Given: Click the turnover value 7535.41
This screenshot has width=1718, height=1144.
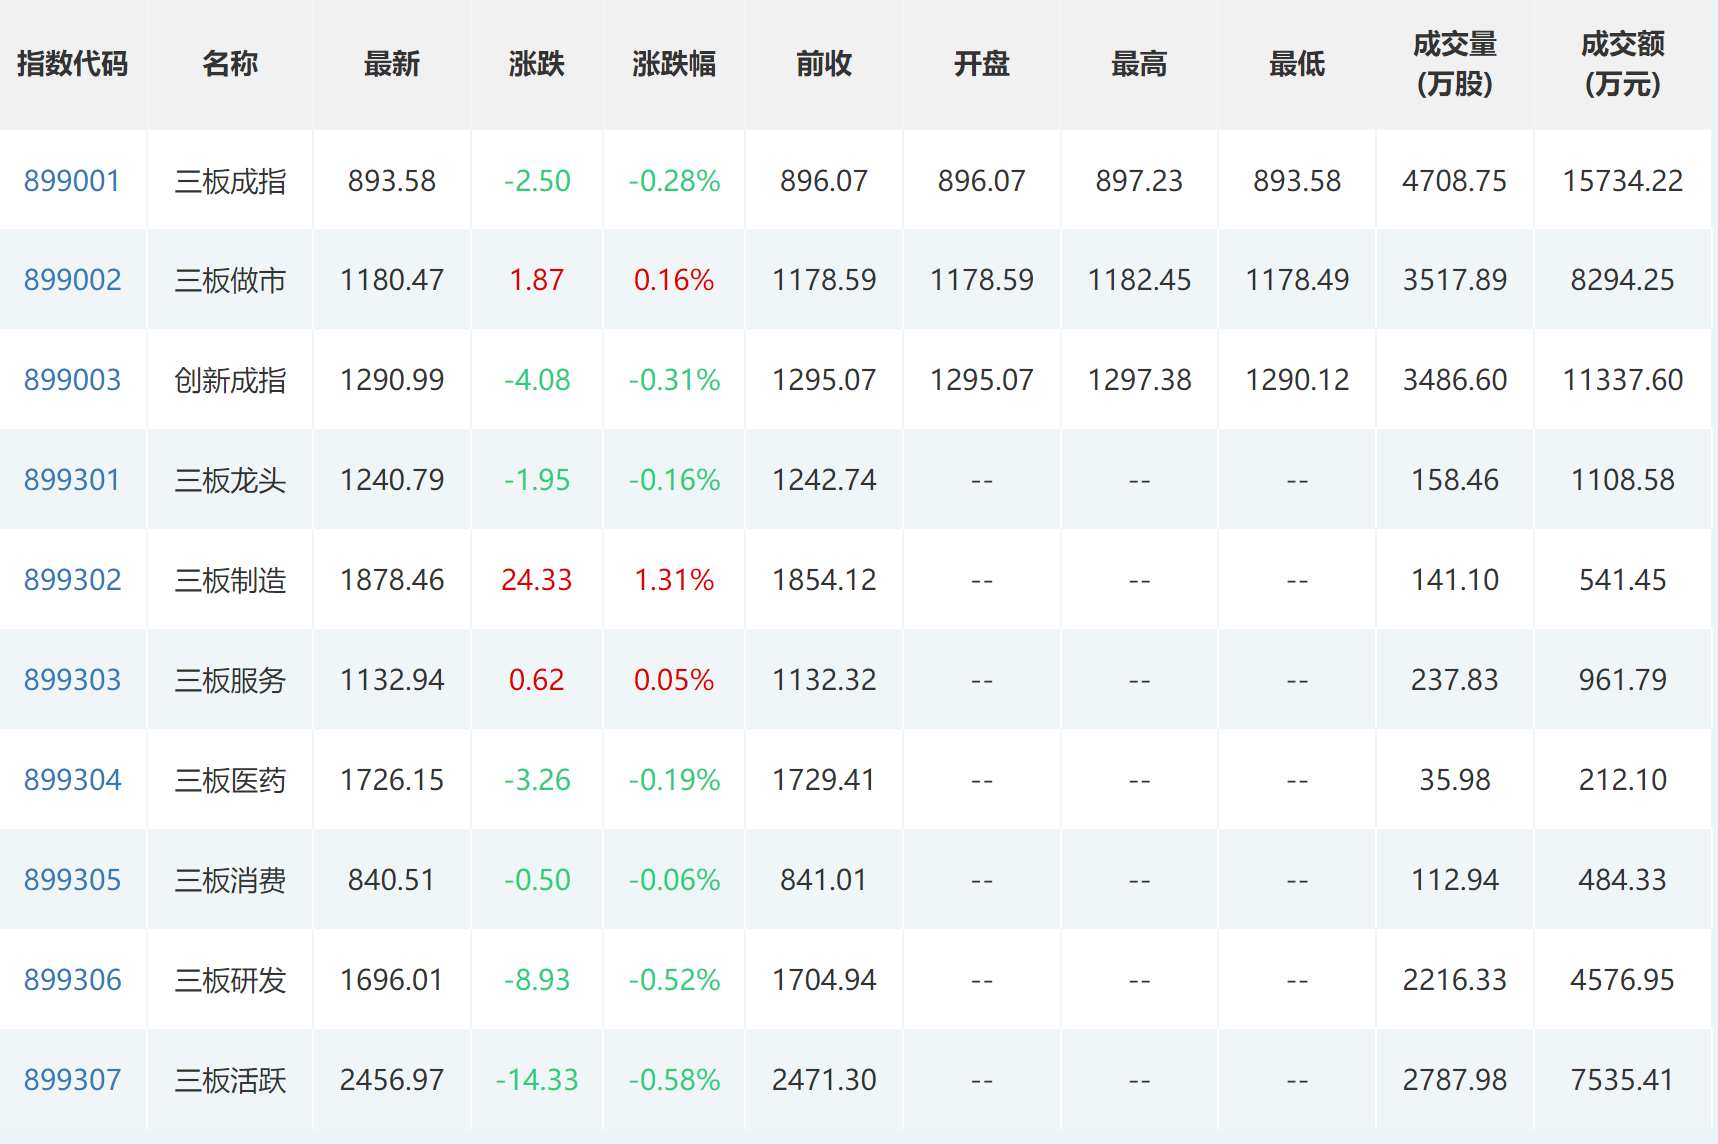Looking at the screenshot, I should [1623, 1080].
